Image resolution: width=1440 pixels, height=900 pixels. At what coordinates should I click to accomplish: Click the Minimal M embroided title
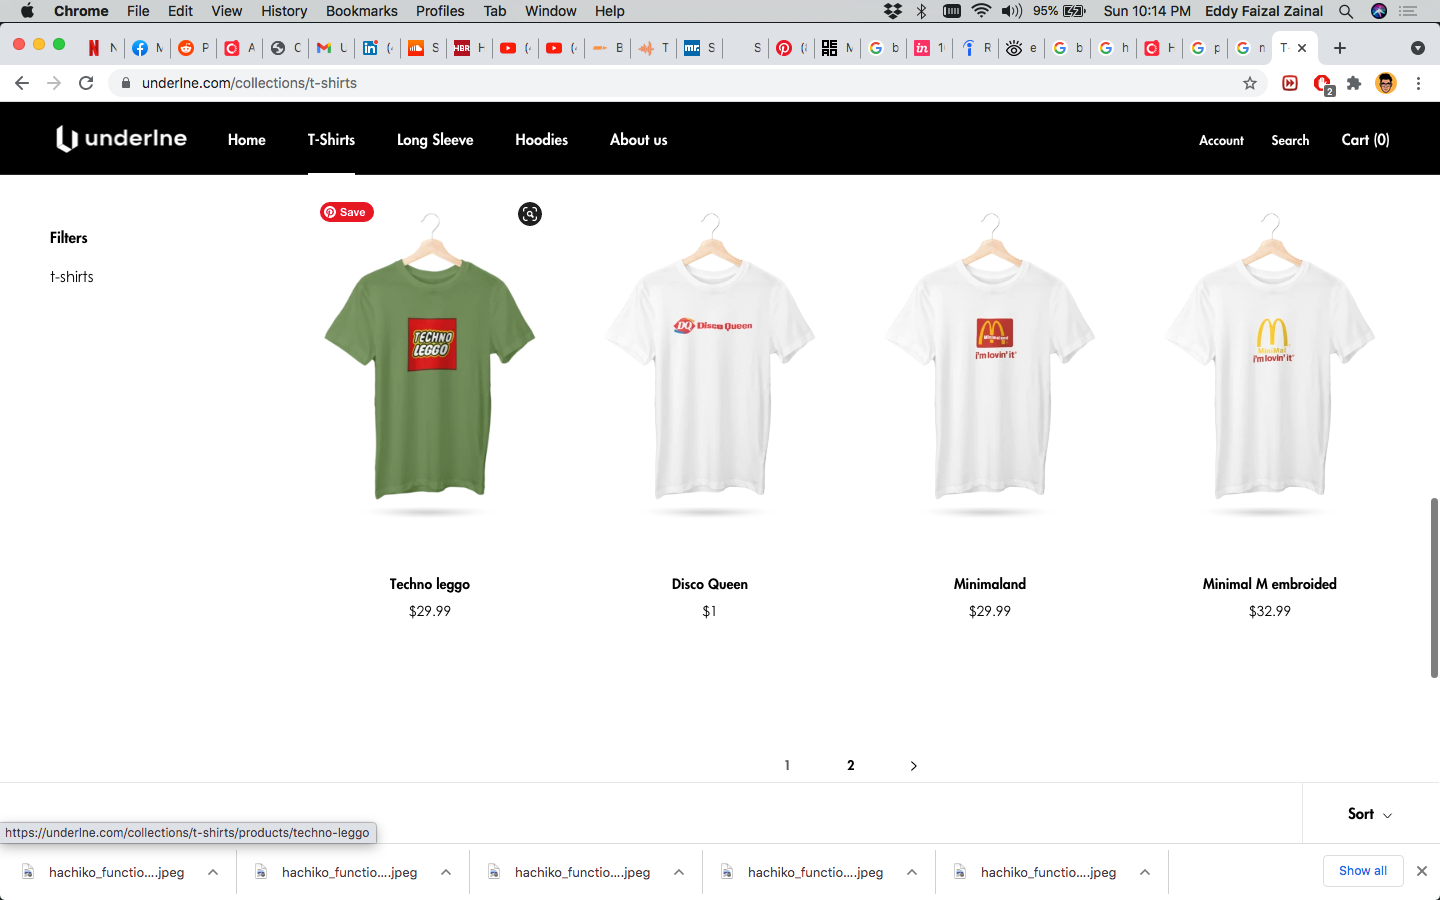[1270, 584]
